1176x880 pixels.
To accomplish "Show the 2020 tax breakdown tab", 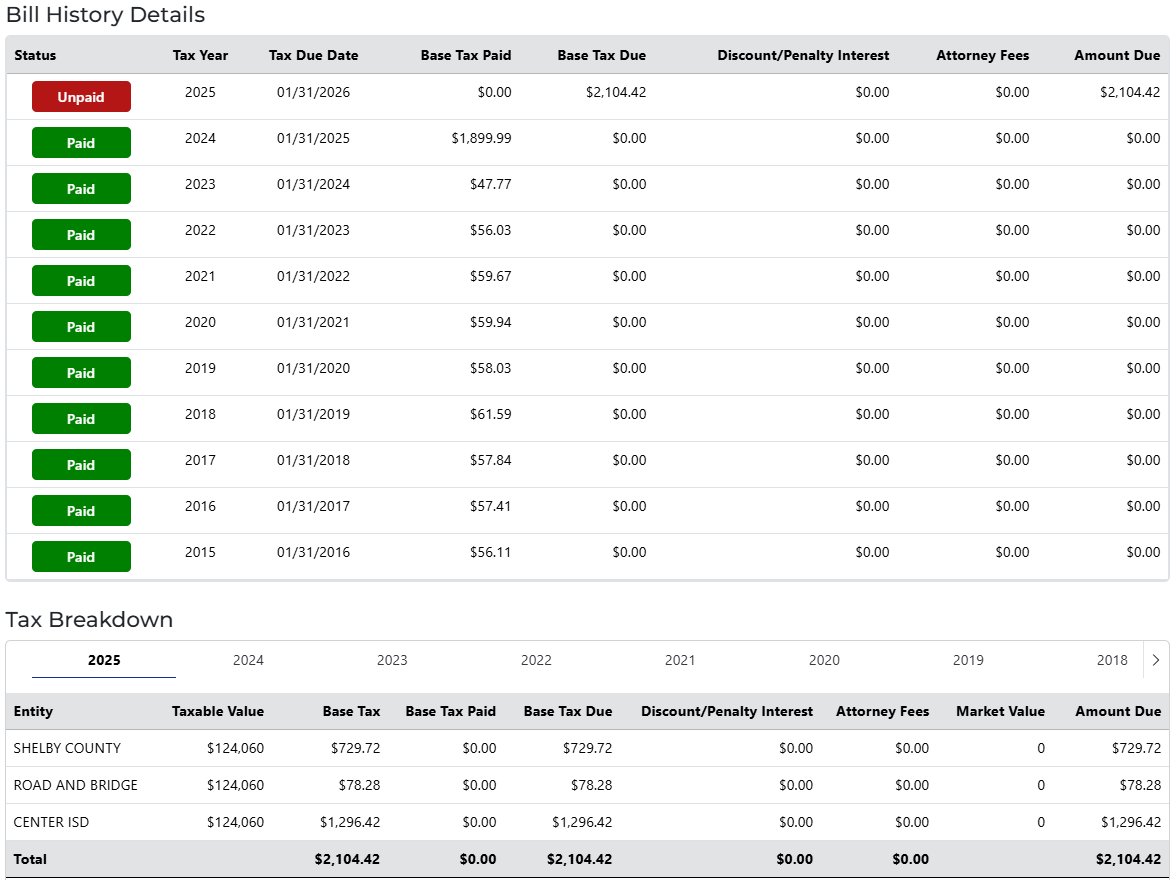I will (824, 660).
